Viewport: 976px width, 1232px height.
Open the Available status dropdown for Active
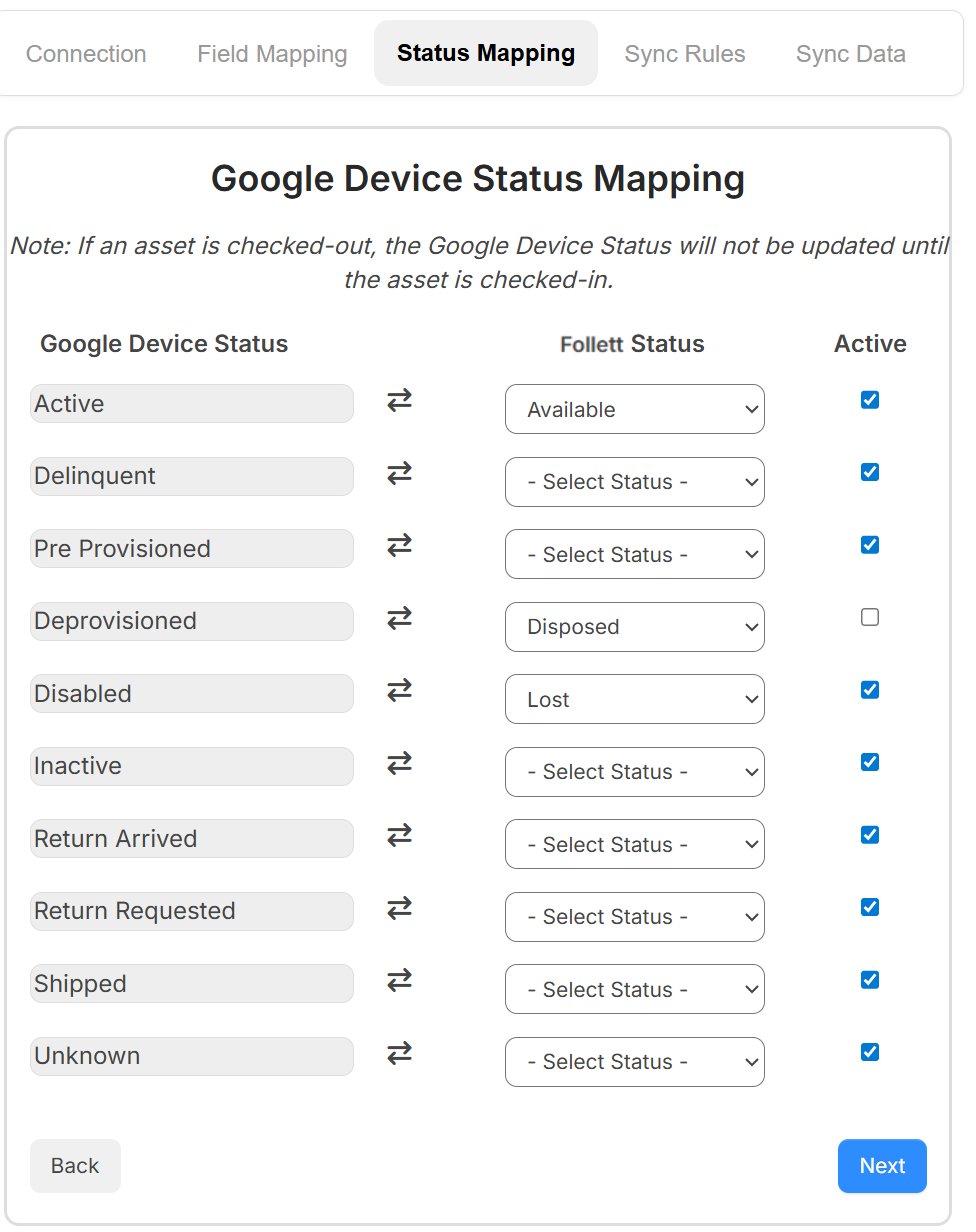[x=634, y=409]
